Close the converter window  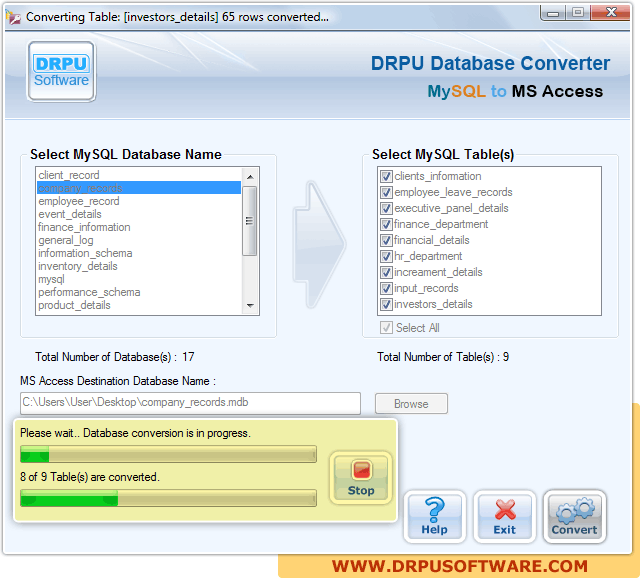click(x=611, y=13)
